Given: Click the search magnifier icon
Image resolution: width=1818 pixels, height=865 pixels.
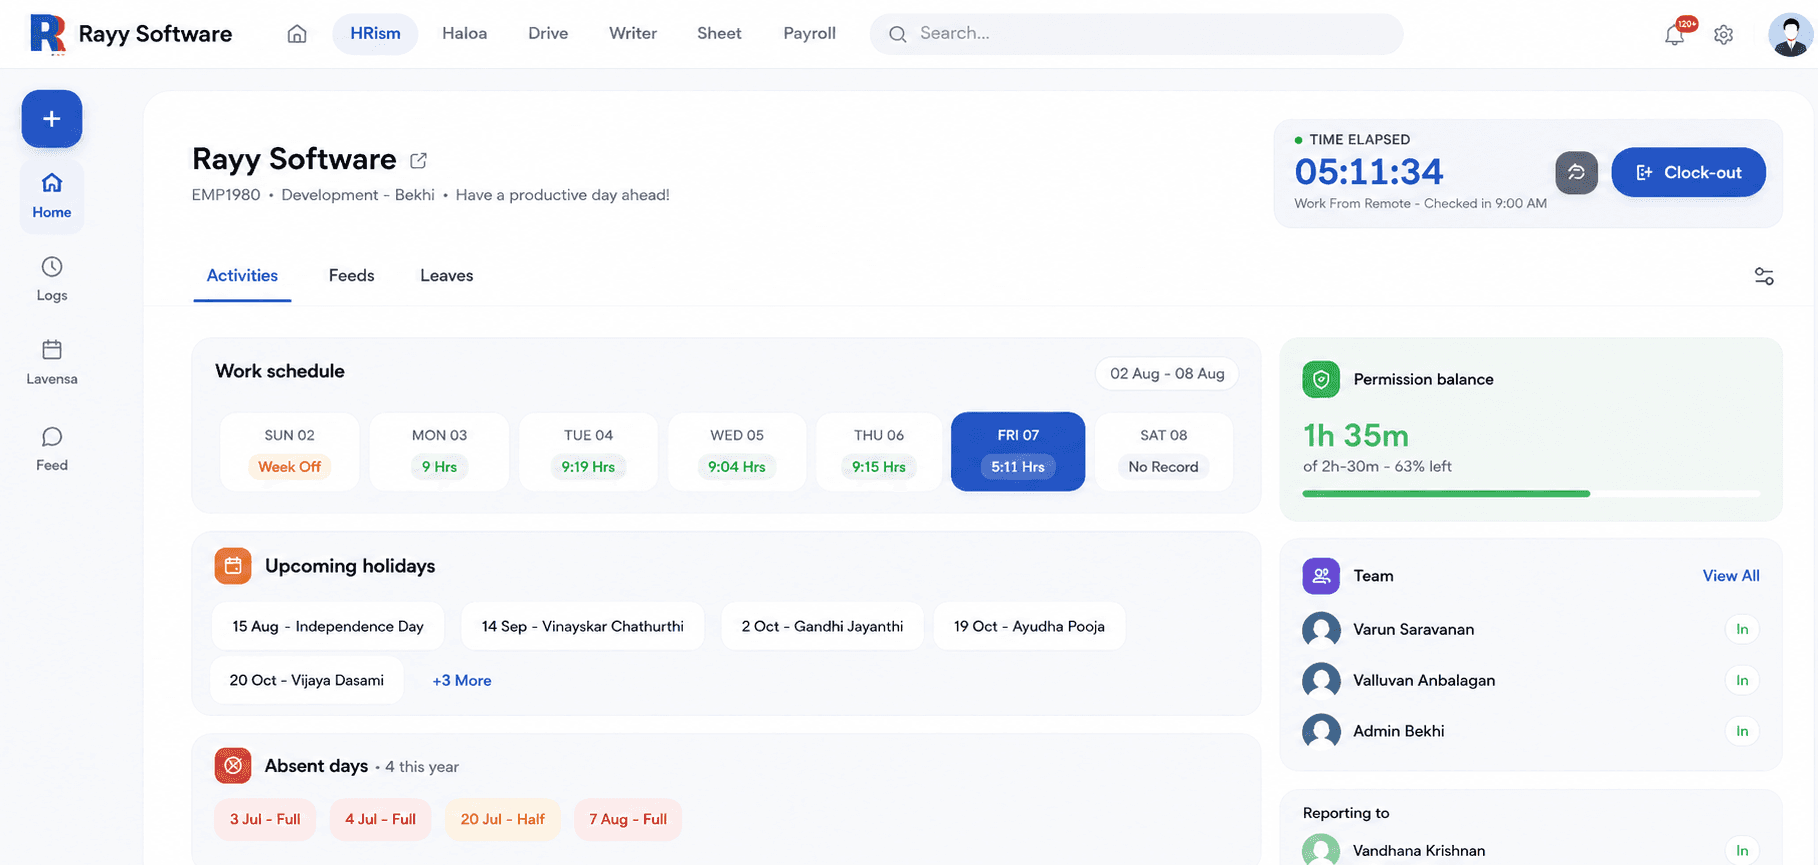Looking at the screenshot, I should 898,34.
